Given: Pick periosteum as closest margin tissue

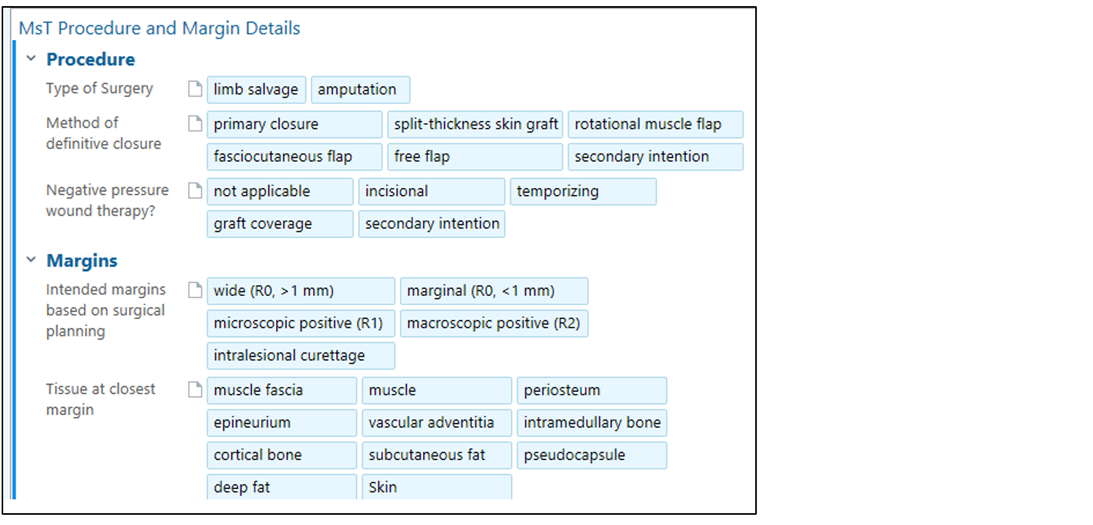Looking at the screenshot, I should coord(591,390).
